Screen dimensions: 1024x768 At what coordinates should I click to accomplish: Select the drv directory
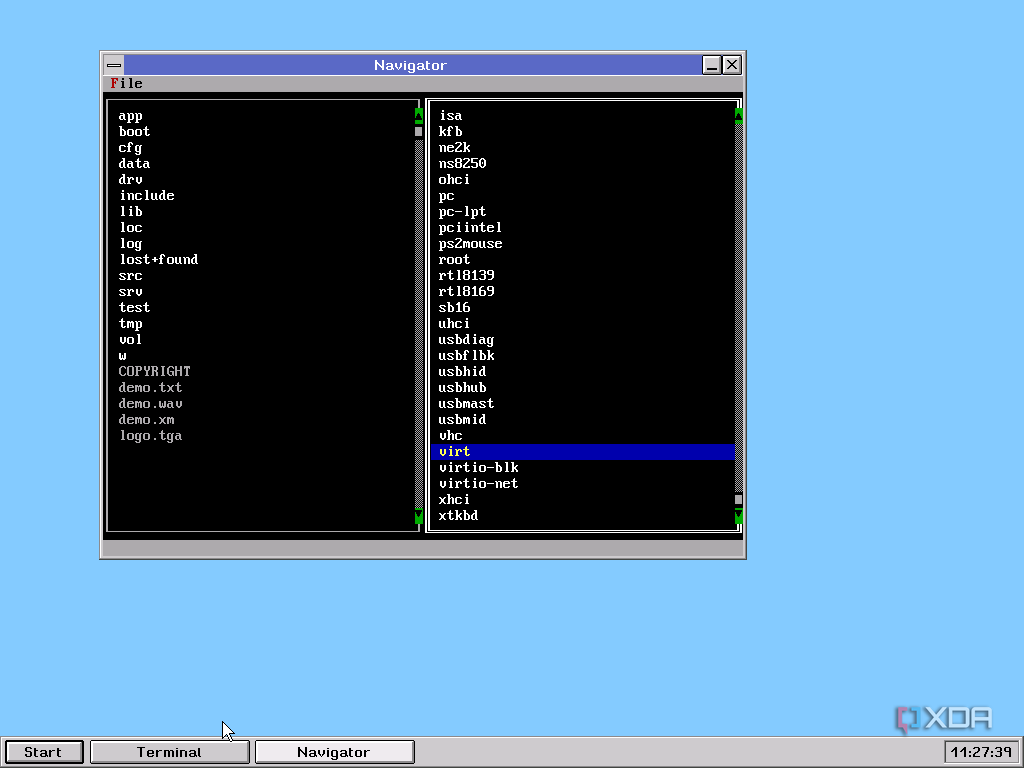pos(131,180)
